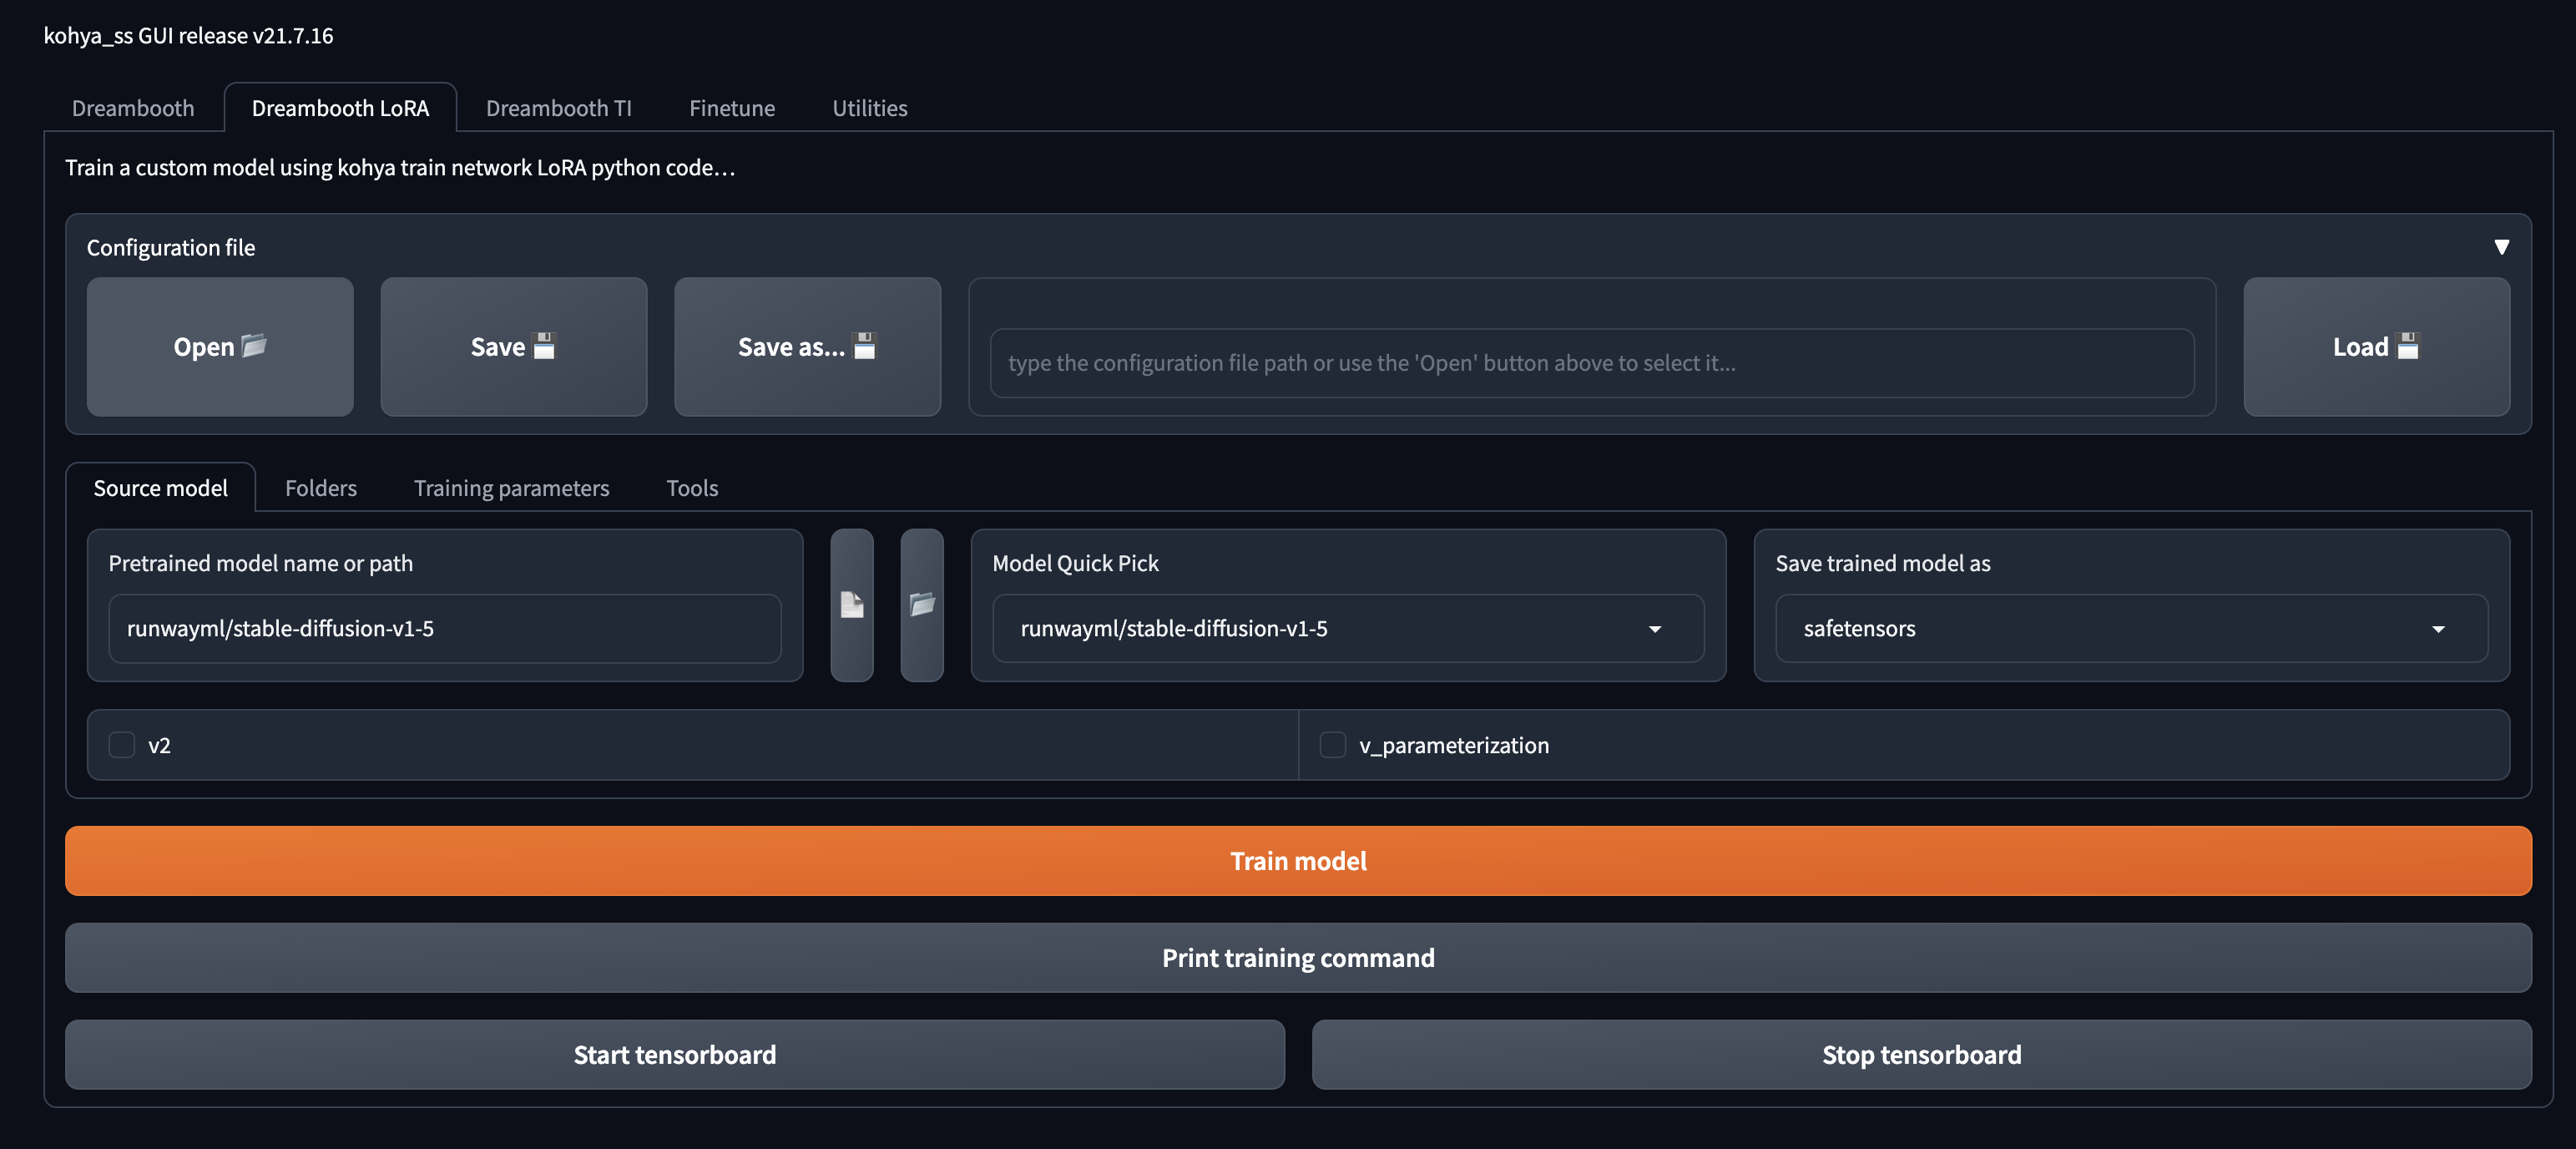The height and width of the screenshot is (1149, 2576).
Task: Click the Train model button
Action: (x=1297, y=861)
